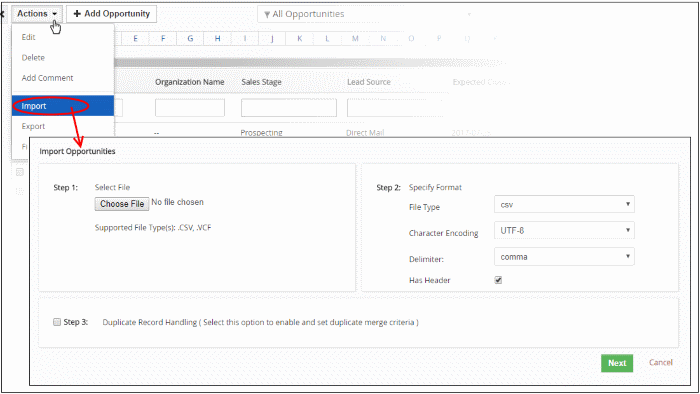Filter list by letter L
700x394 pixels.
327,38
